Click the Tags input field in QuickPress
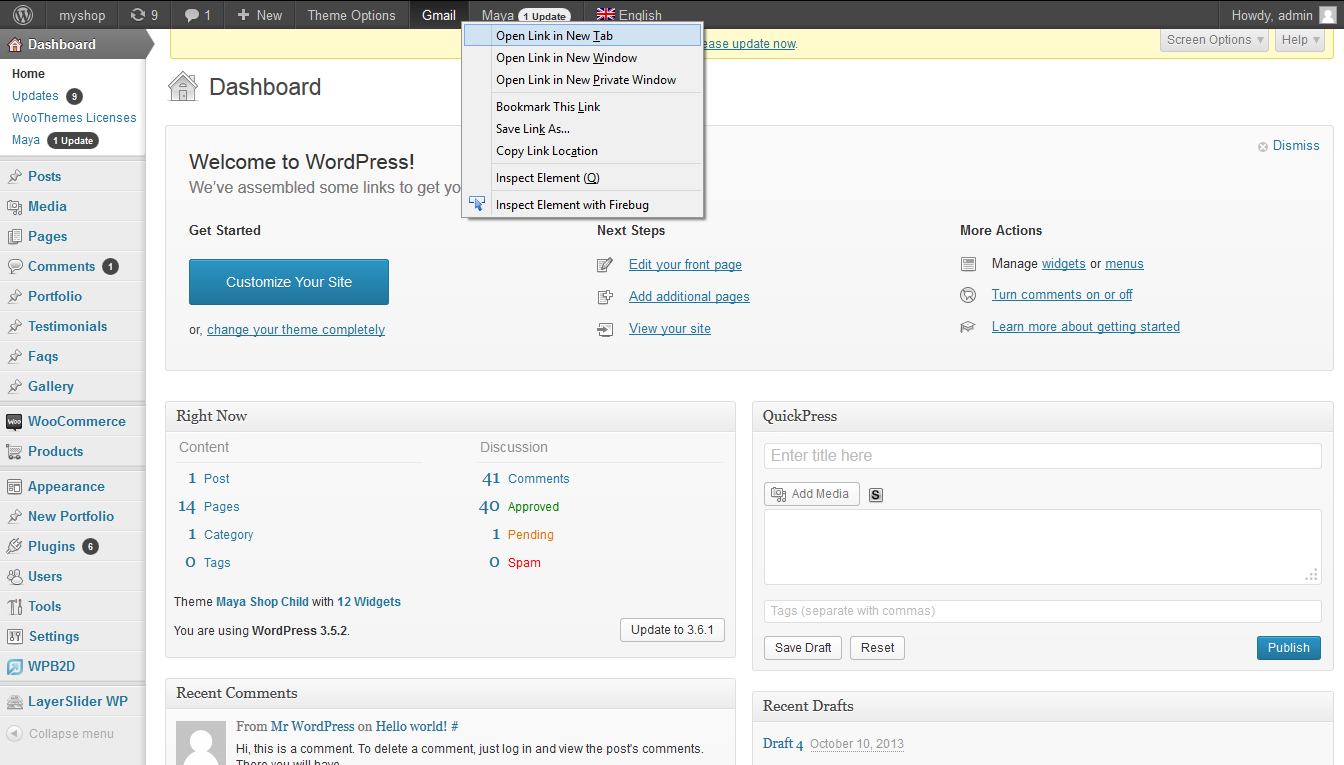 [1043, 611]
